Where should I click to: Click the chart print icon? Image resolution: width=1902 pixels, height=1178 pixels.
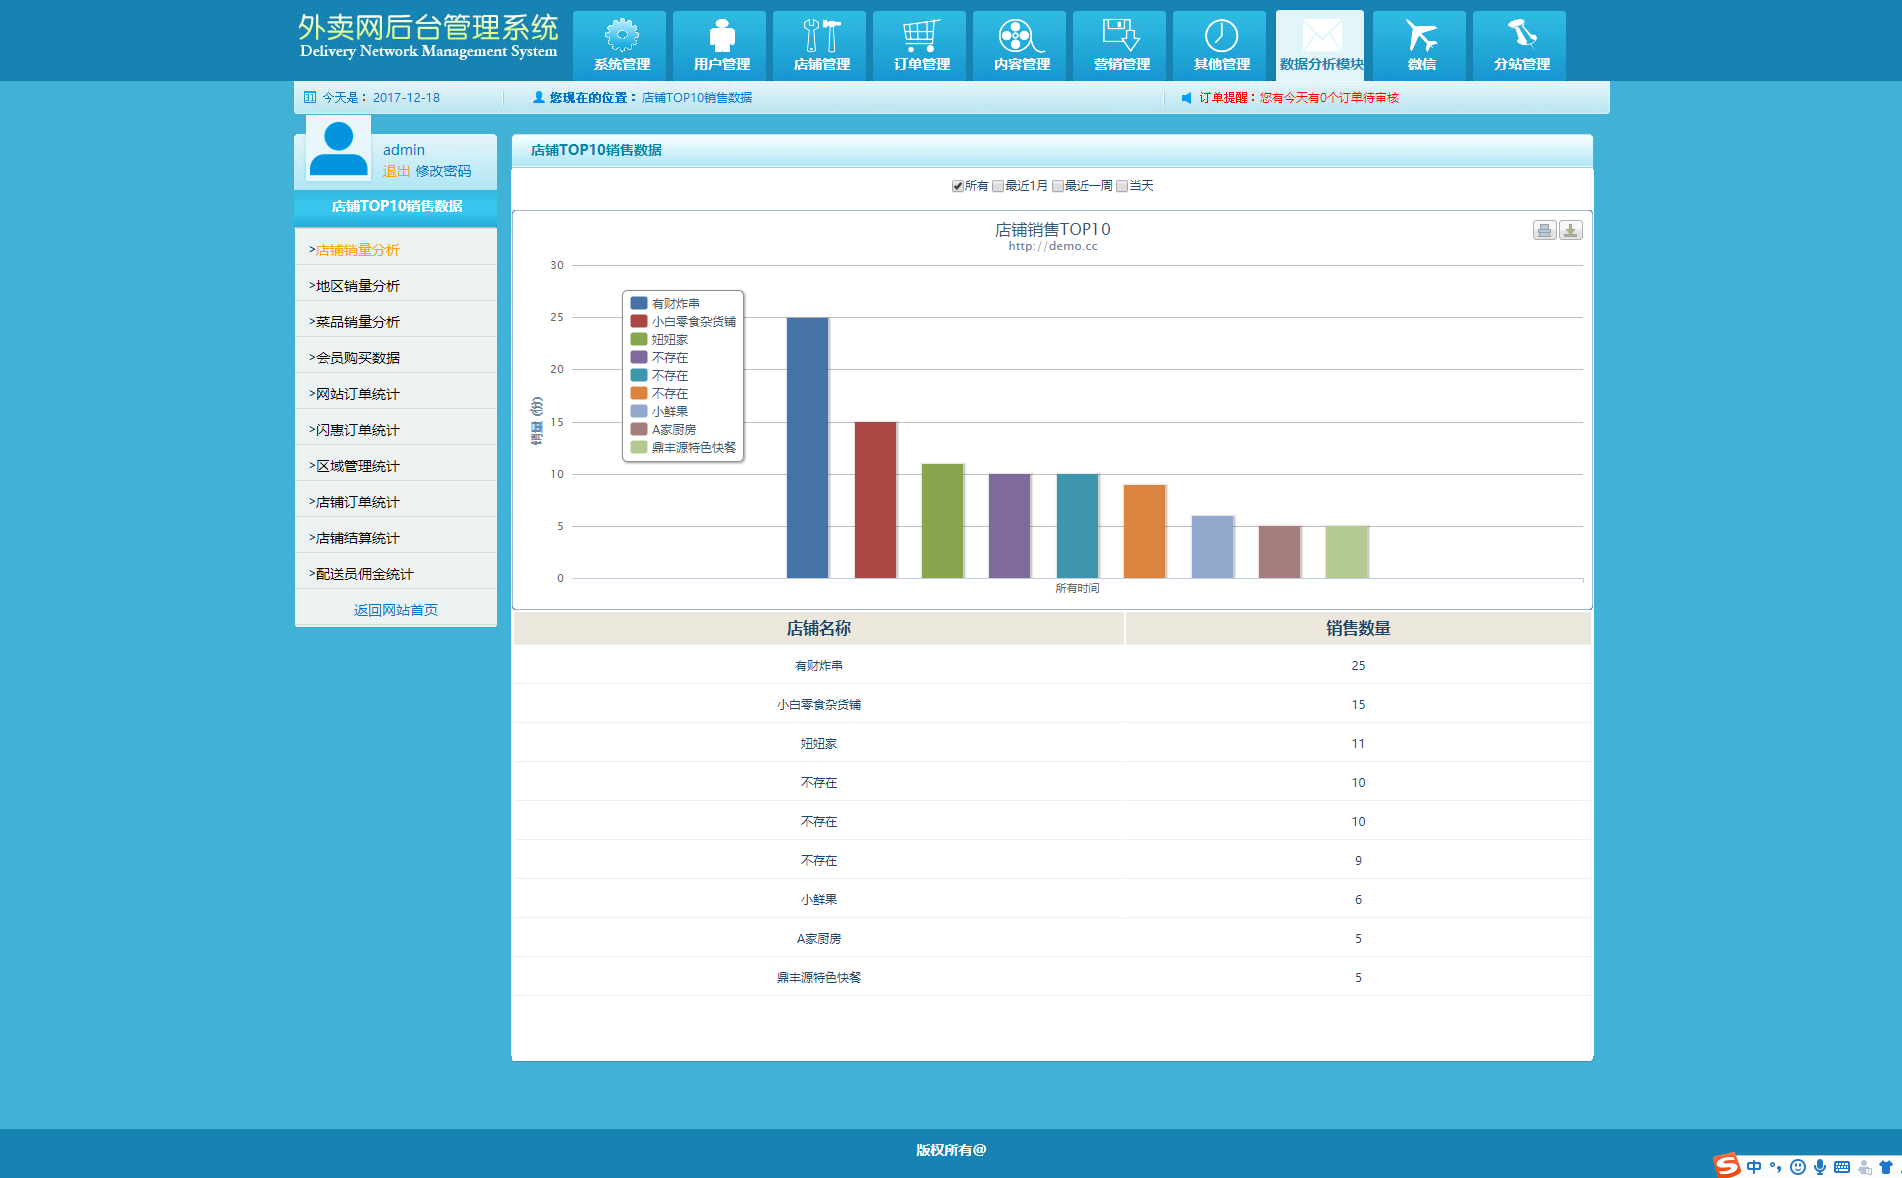(x=1544, y=230)
